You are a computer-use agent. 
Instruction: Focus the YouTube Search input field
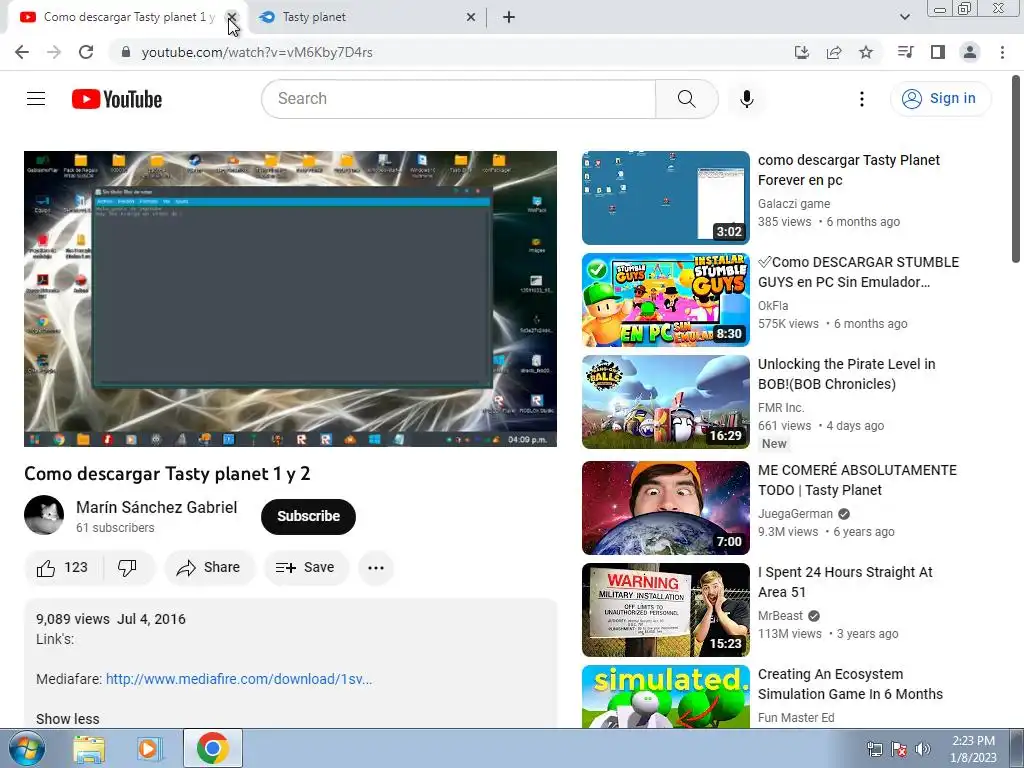click(x=458, y=99)
